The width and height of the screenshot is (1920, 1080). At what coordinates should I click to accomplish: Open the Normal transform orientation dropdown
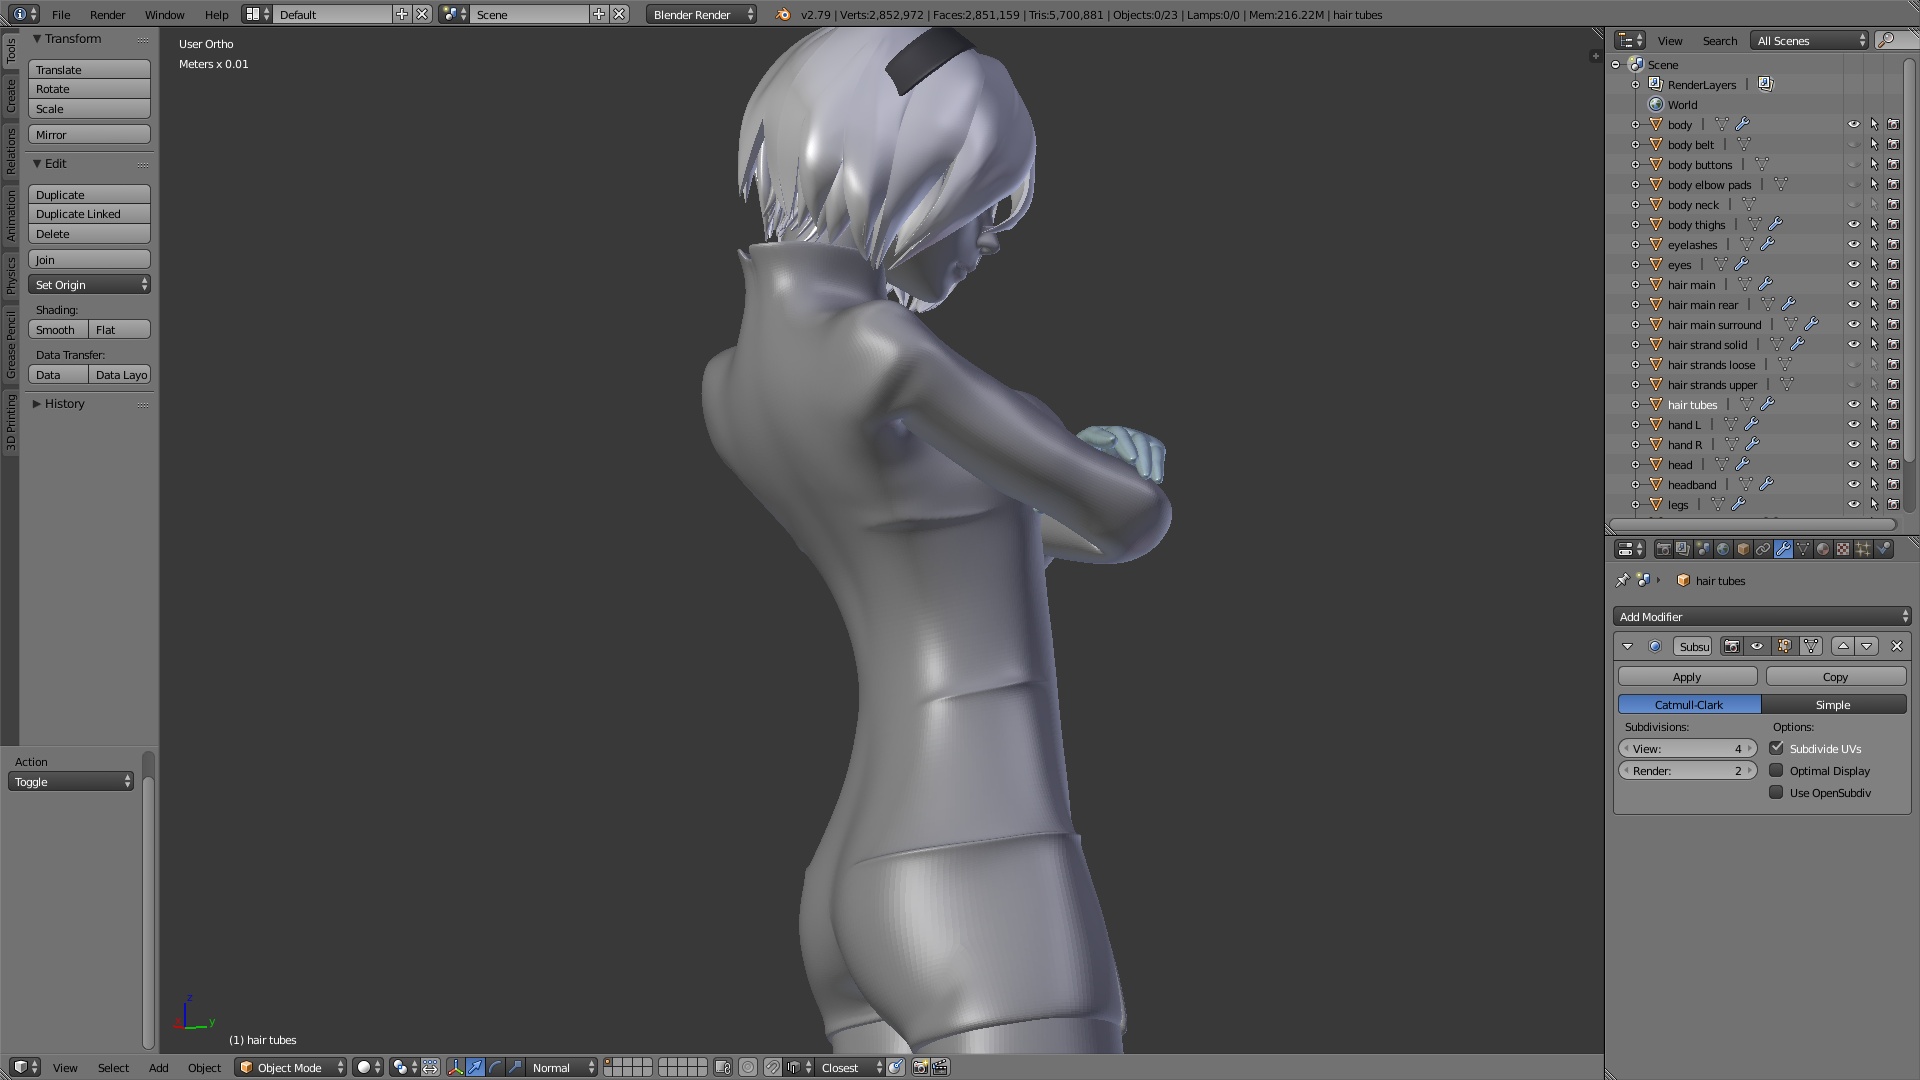click(562, 1067)
